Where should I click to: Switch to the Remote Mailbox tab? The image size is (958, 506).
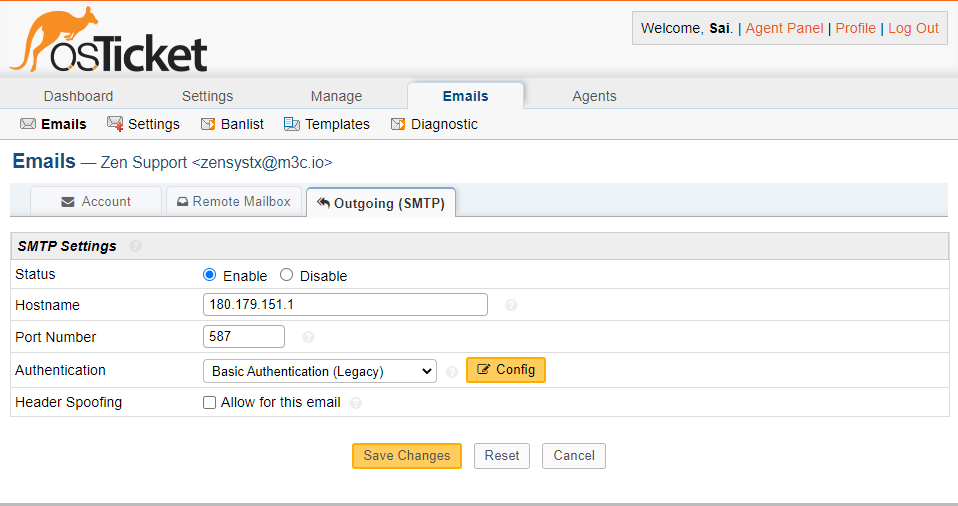click(x=233, y=201)
